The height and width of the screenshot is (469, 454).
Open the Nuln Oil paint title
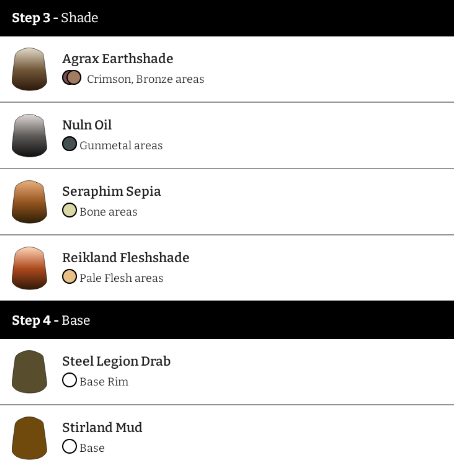[87, 125]
